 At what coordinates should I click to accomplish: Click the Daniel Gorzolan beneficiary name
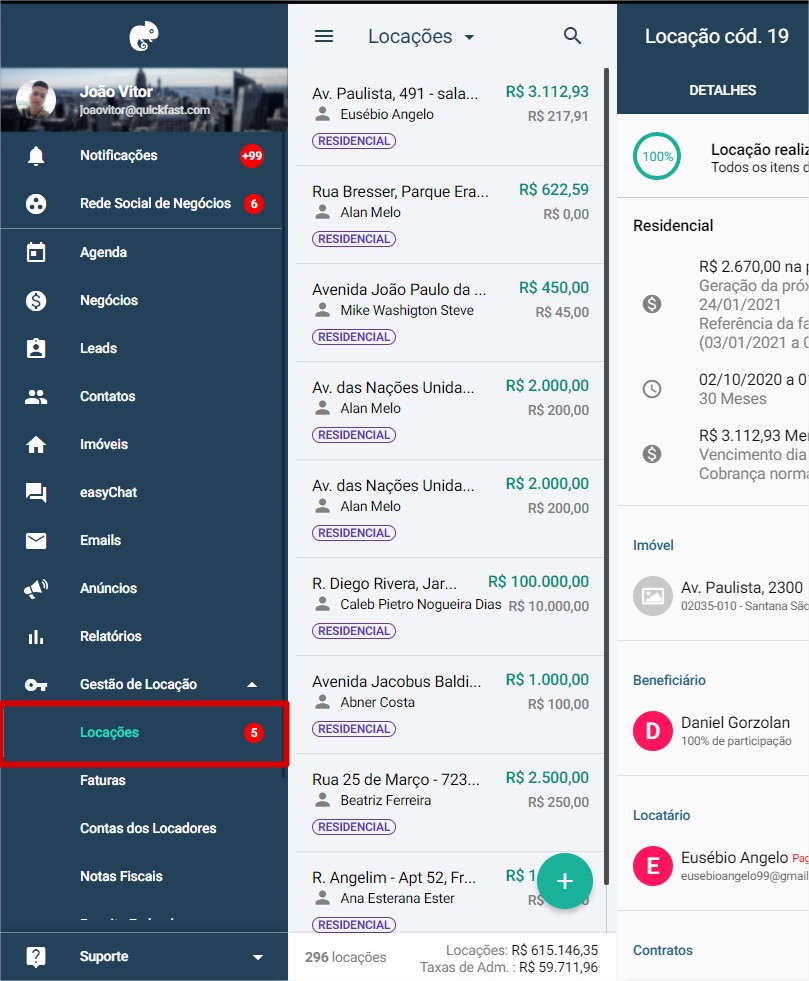(x=735, y=723)
